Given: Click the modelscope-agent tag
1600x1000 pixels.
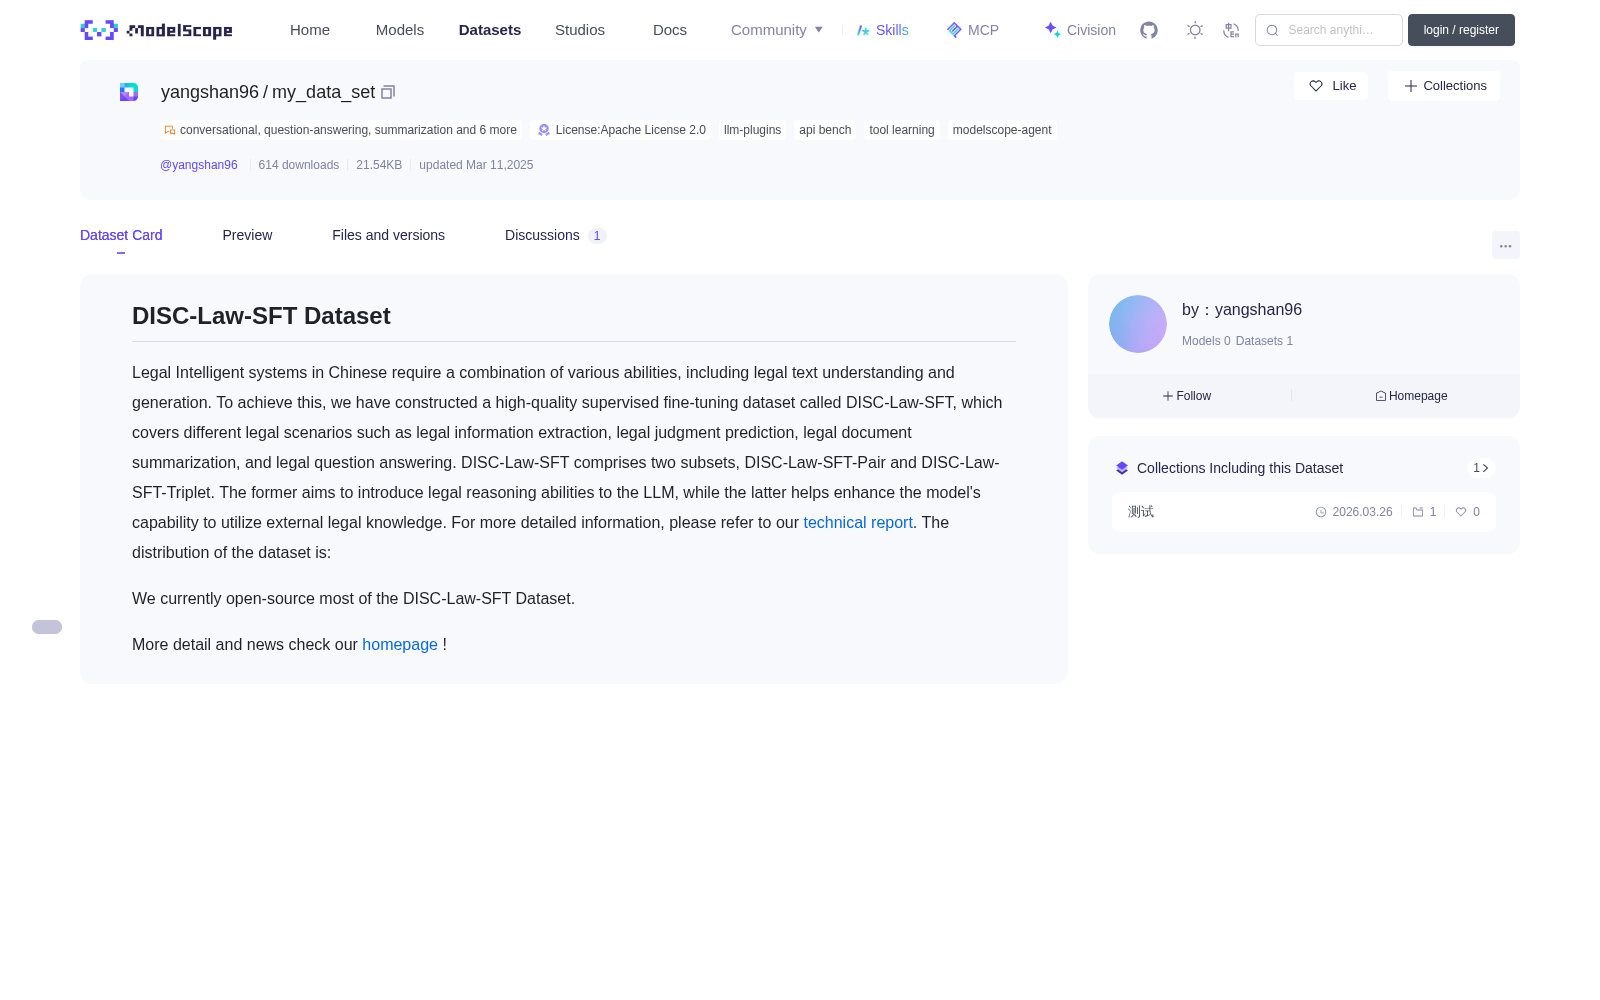Looking at the screenshot, I should (x=1002, y=130).
